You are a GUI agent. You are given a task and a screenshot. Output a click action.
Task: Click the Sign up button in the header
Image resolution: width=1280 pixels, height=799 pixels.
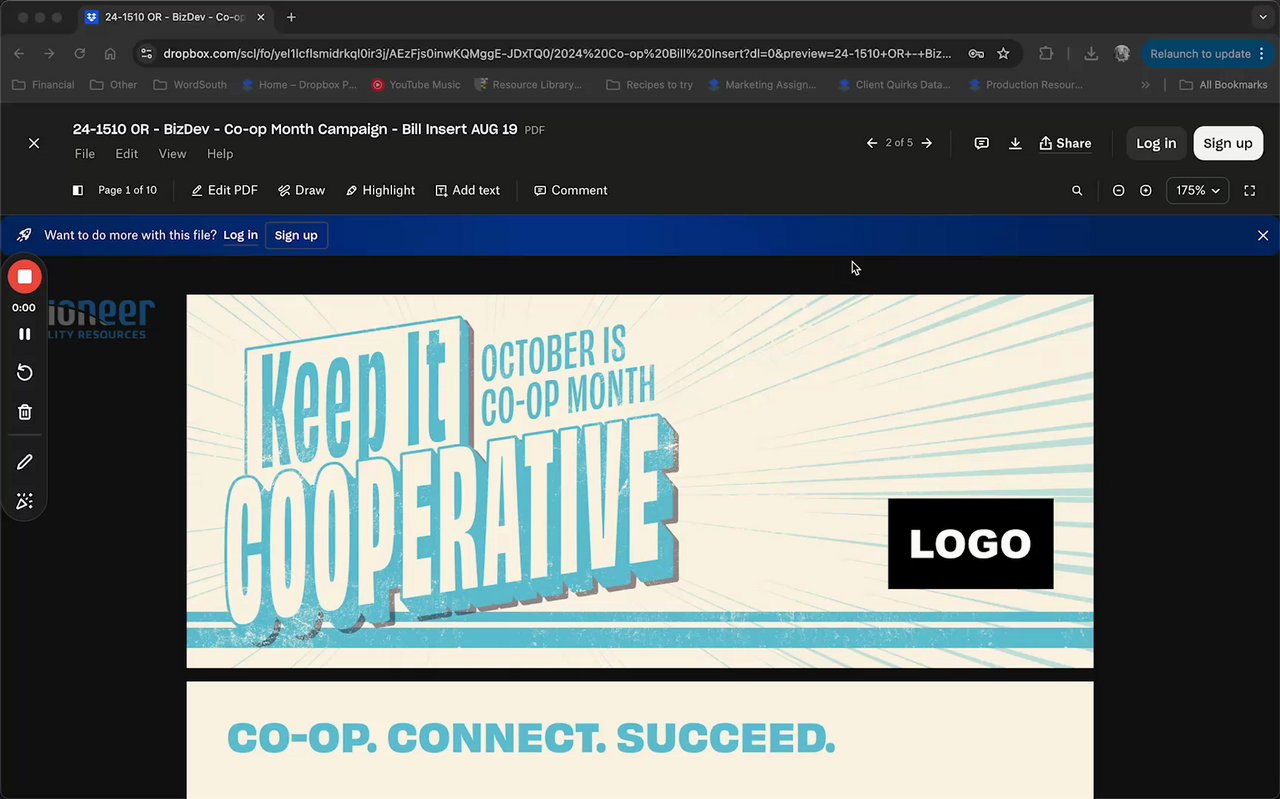[1228, 143]
